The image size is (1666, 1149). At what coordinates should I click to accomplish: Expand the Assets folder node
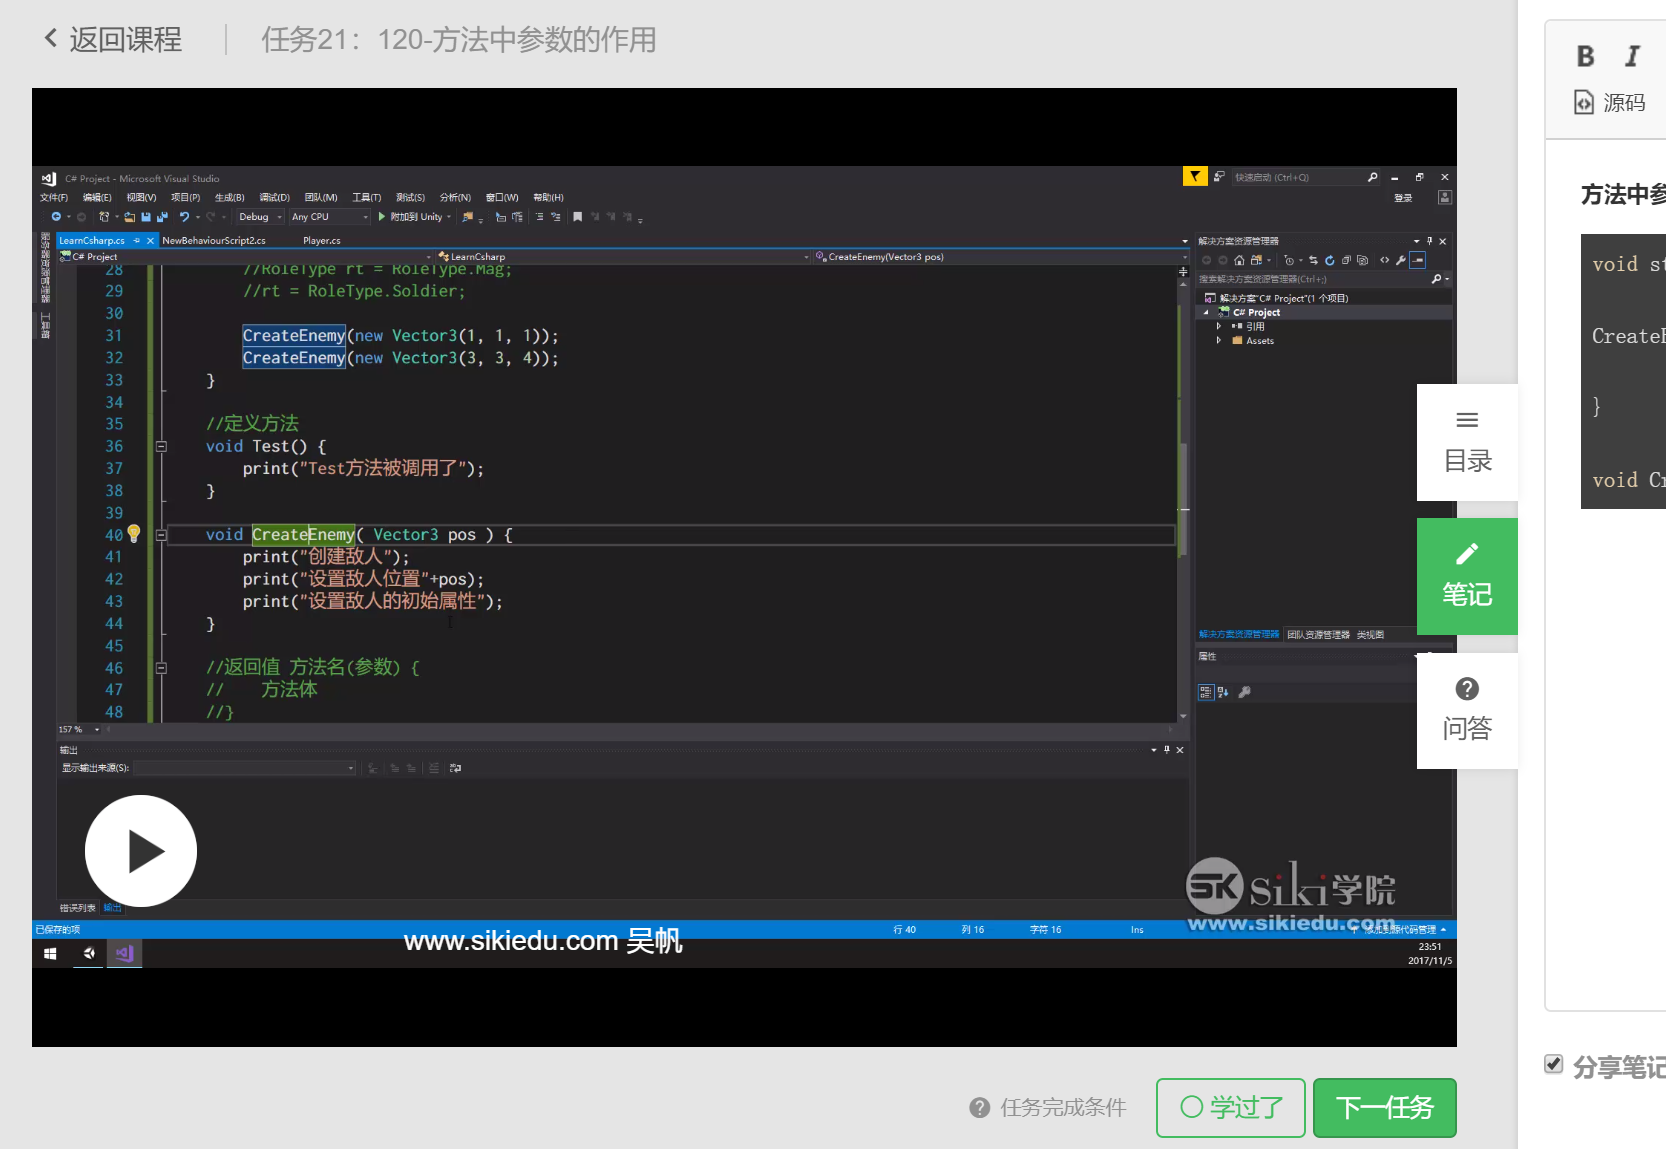[1218, 340]
